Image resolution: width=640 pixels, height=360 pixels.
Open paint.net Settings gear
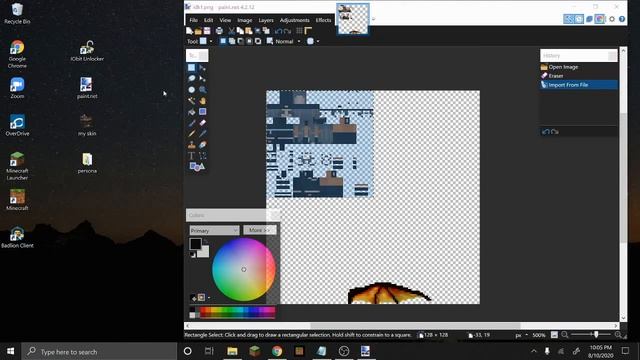click(x=611, y=19)
